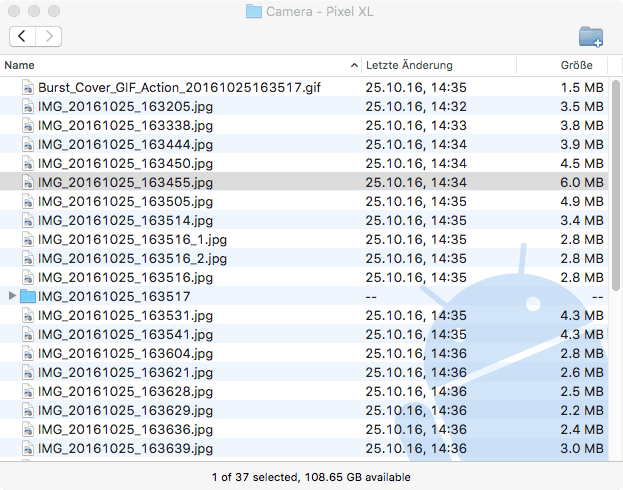This screenshot has width=623, height=490.
Task: Click the 25.10.16, 14:32 date cell
Action: [416, 107]
